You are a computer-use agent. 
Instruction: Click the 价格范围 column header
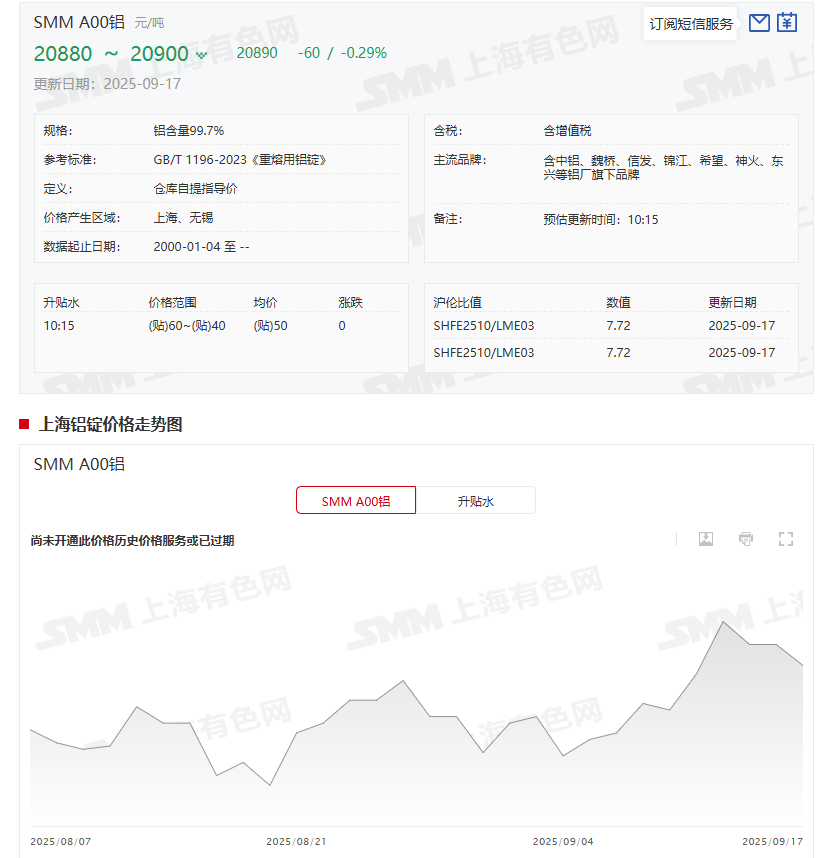[x=172, y=303]
